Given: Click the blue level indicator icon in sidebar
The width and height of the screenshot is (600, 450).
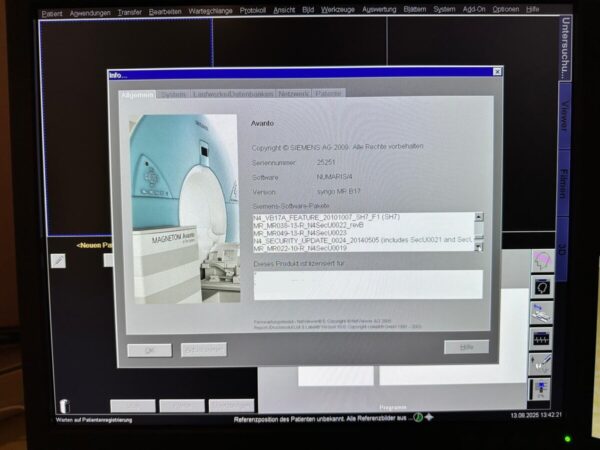Looking at the screenshot, I should [x=541, y=389].
